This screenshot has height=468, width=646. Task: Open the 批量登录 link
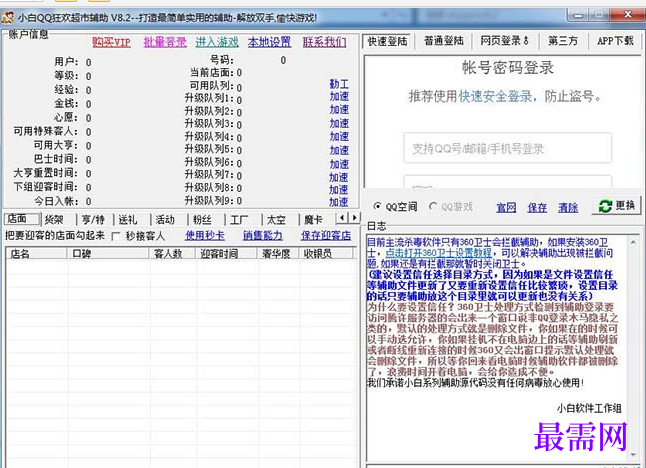click(165, 42)
